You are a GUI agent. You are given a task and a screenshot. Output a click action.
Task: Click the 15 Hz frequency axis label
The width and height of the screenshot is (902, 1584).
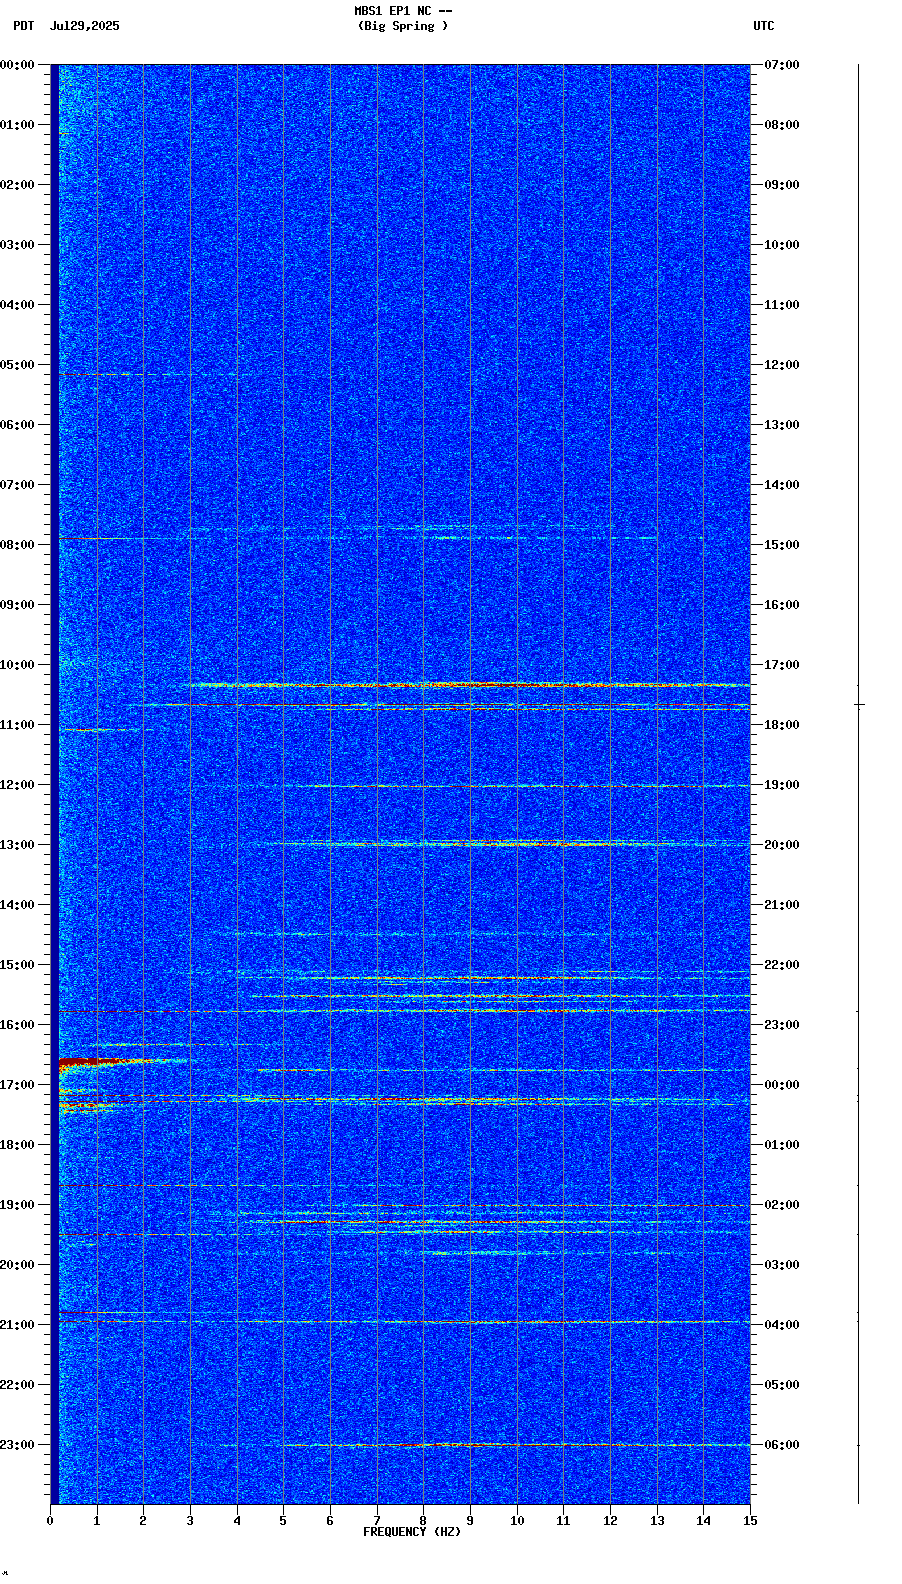click(x=750, y=1521)
